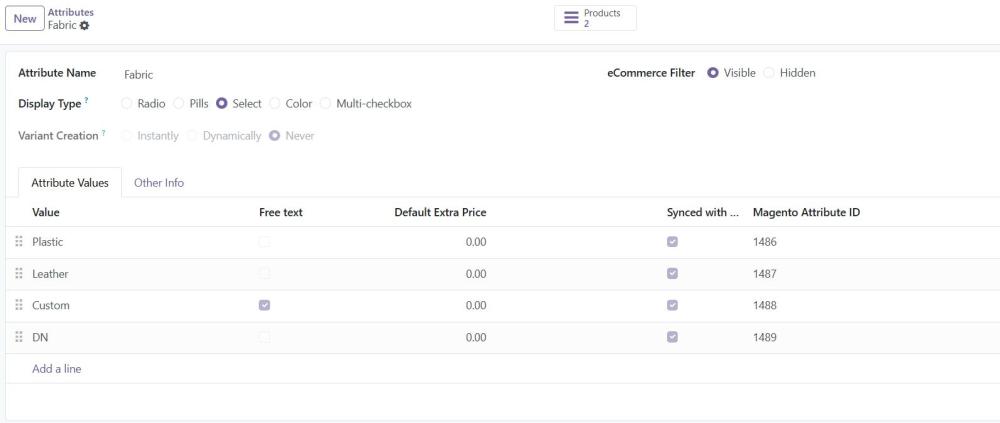This screenshot has width=1000, height=423.
Task: Click Add a line link
Action: [57, 369]
